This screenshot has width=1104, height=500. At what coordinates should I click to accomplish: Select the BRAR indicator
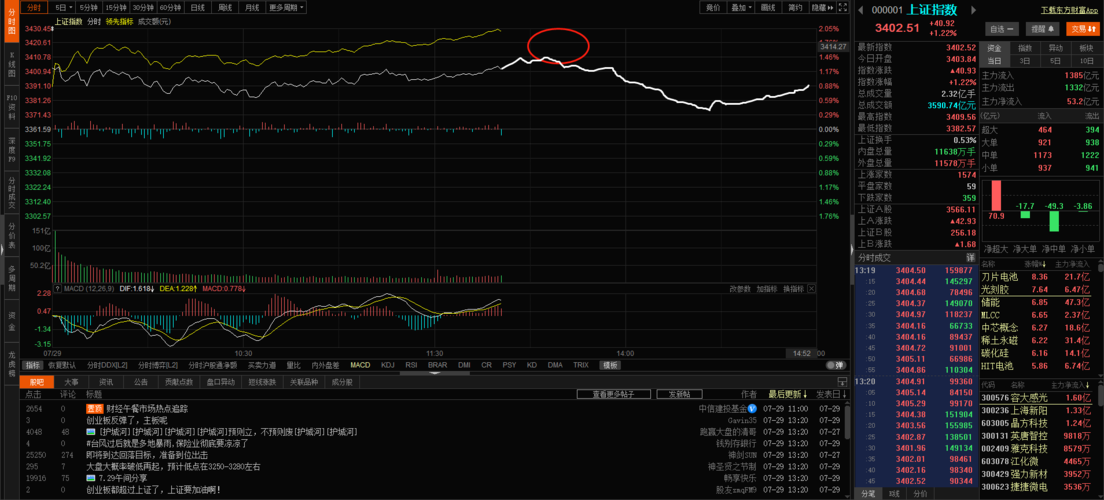tap(437, 365)
